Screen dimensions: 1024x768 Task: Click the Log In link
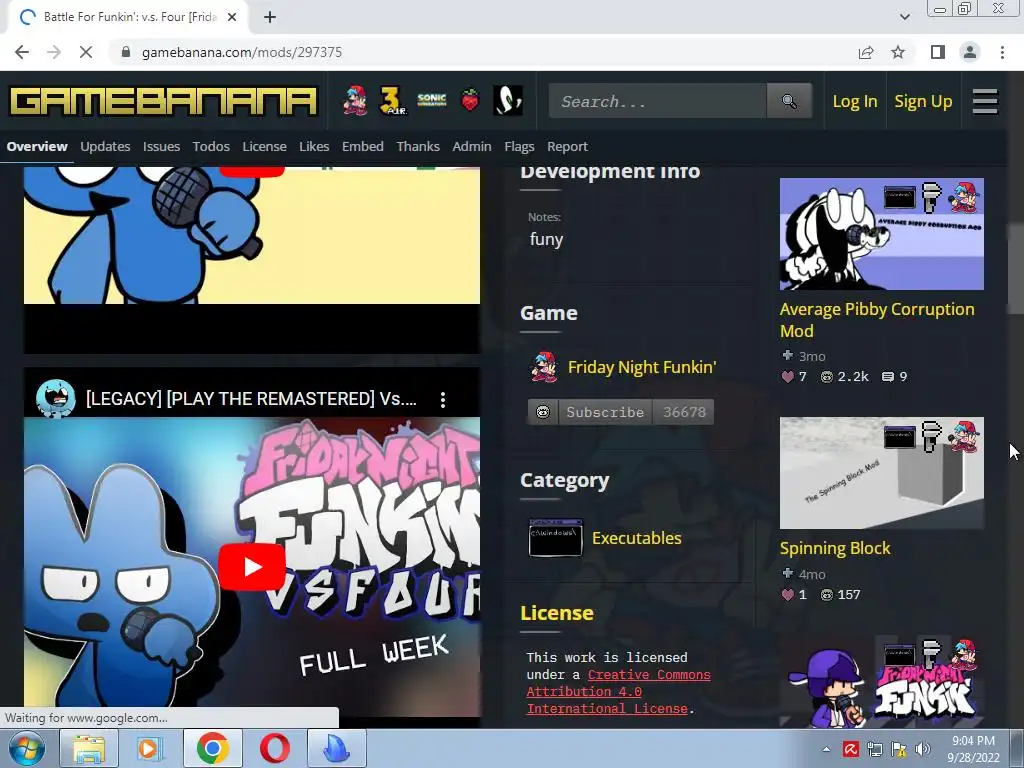(854, 101)
